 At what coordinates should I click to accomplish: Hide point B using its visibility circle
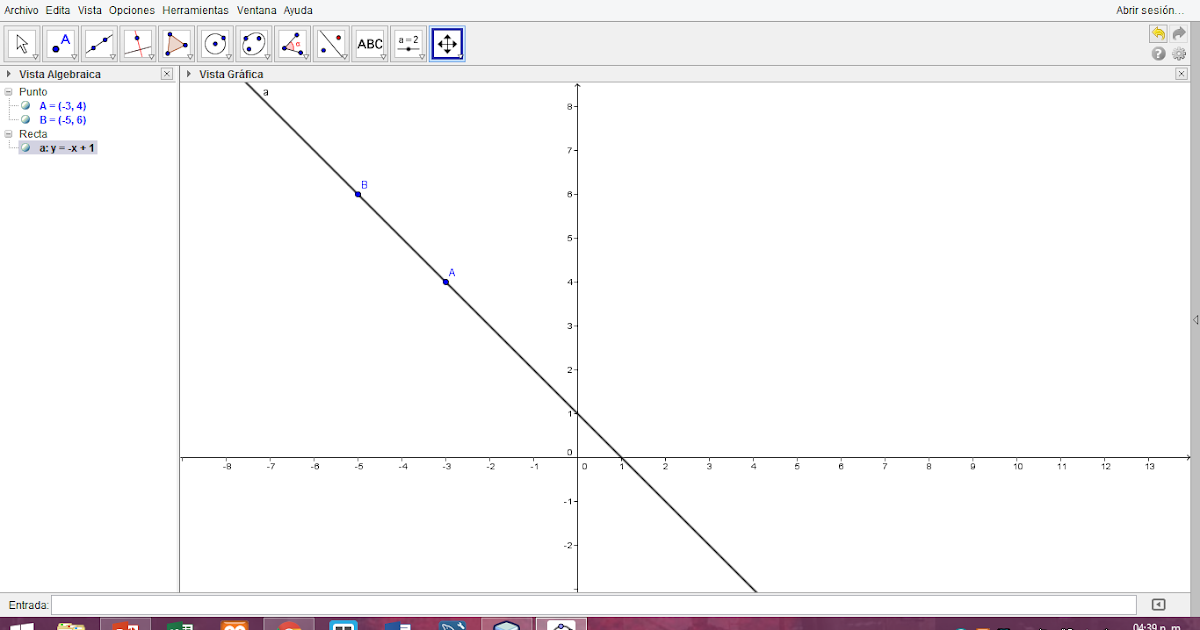tap(25, 118)
